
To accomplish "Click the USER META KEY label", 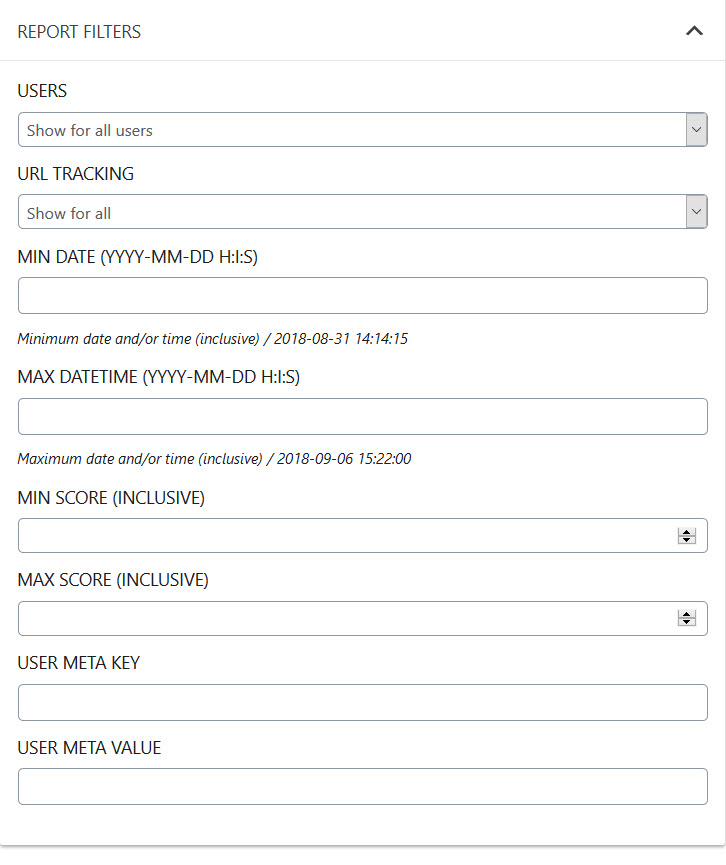I will (x=78, y=663).
